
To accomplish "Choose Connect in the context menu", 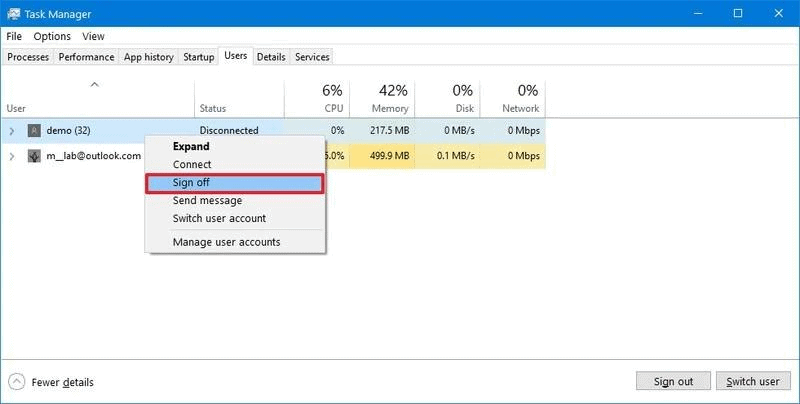I will pos(235,164).
